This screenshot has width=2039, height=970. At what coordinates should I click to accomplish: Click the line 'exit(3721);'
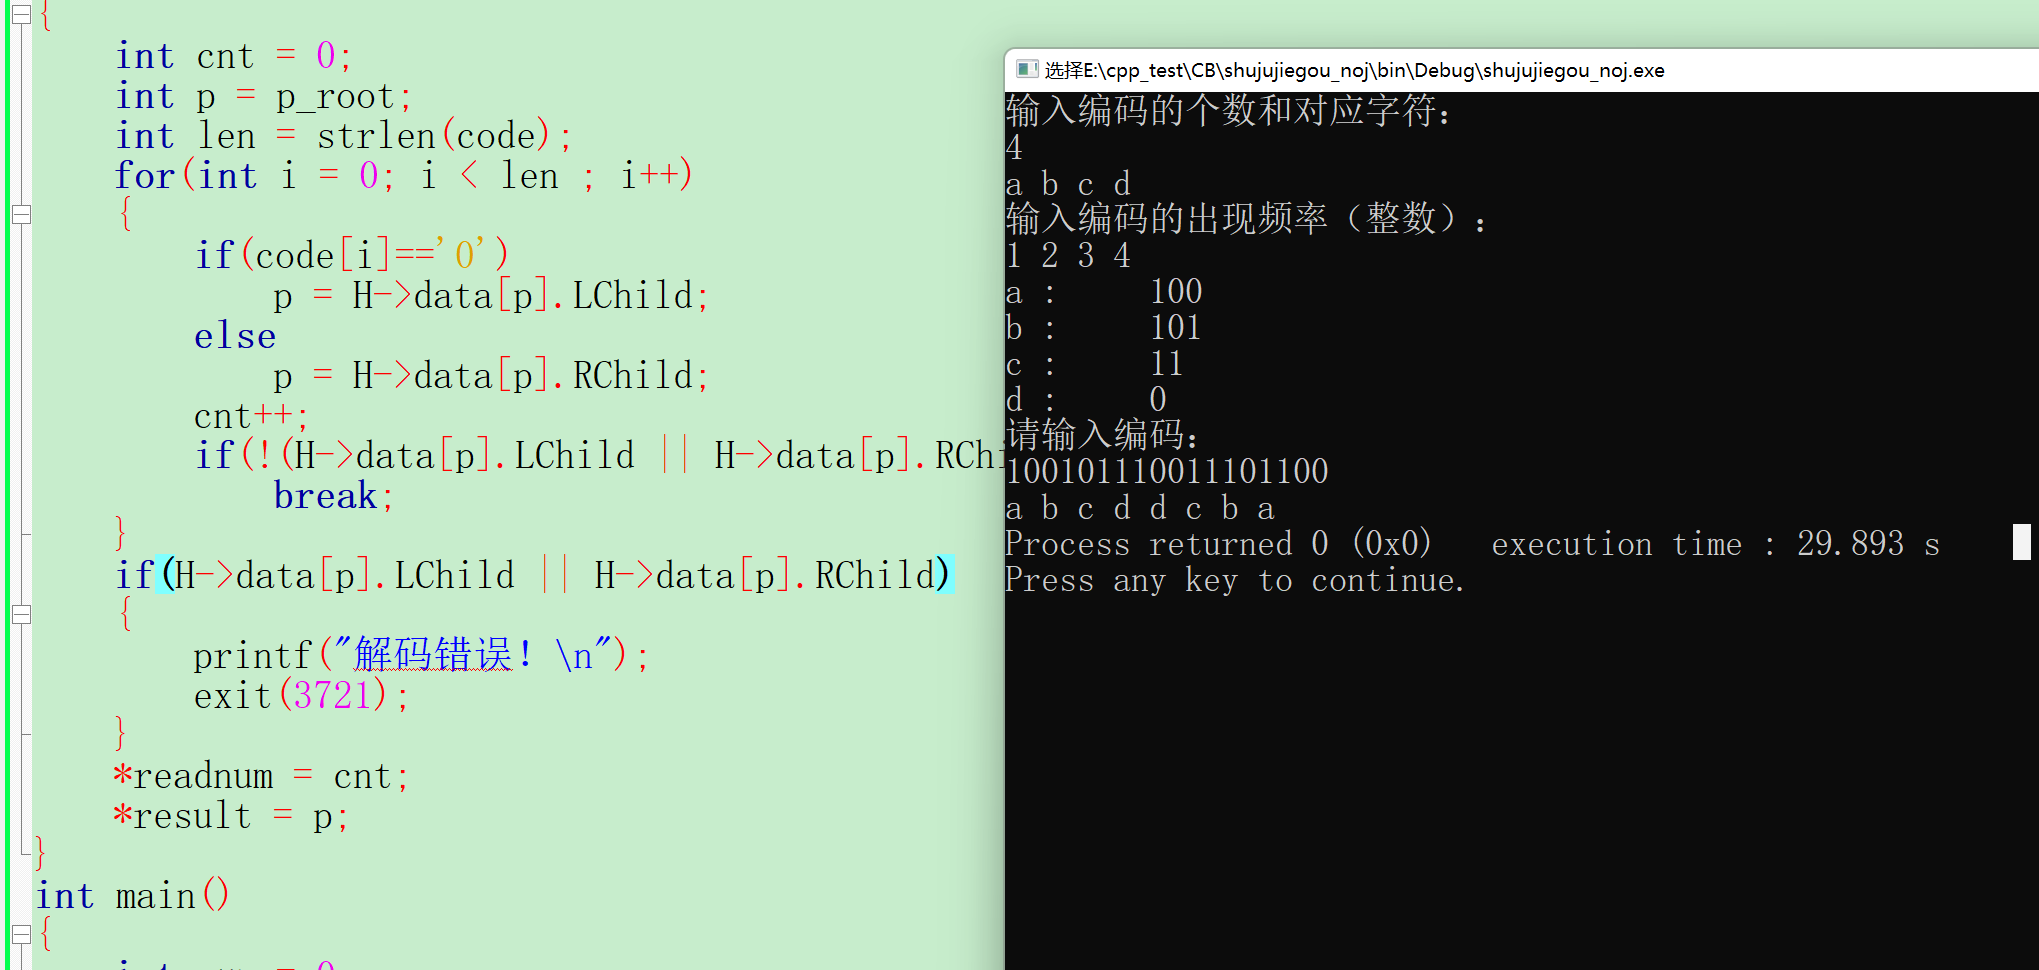point(301,696)
